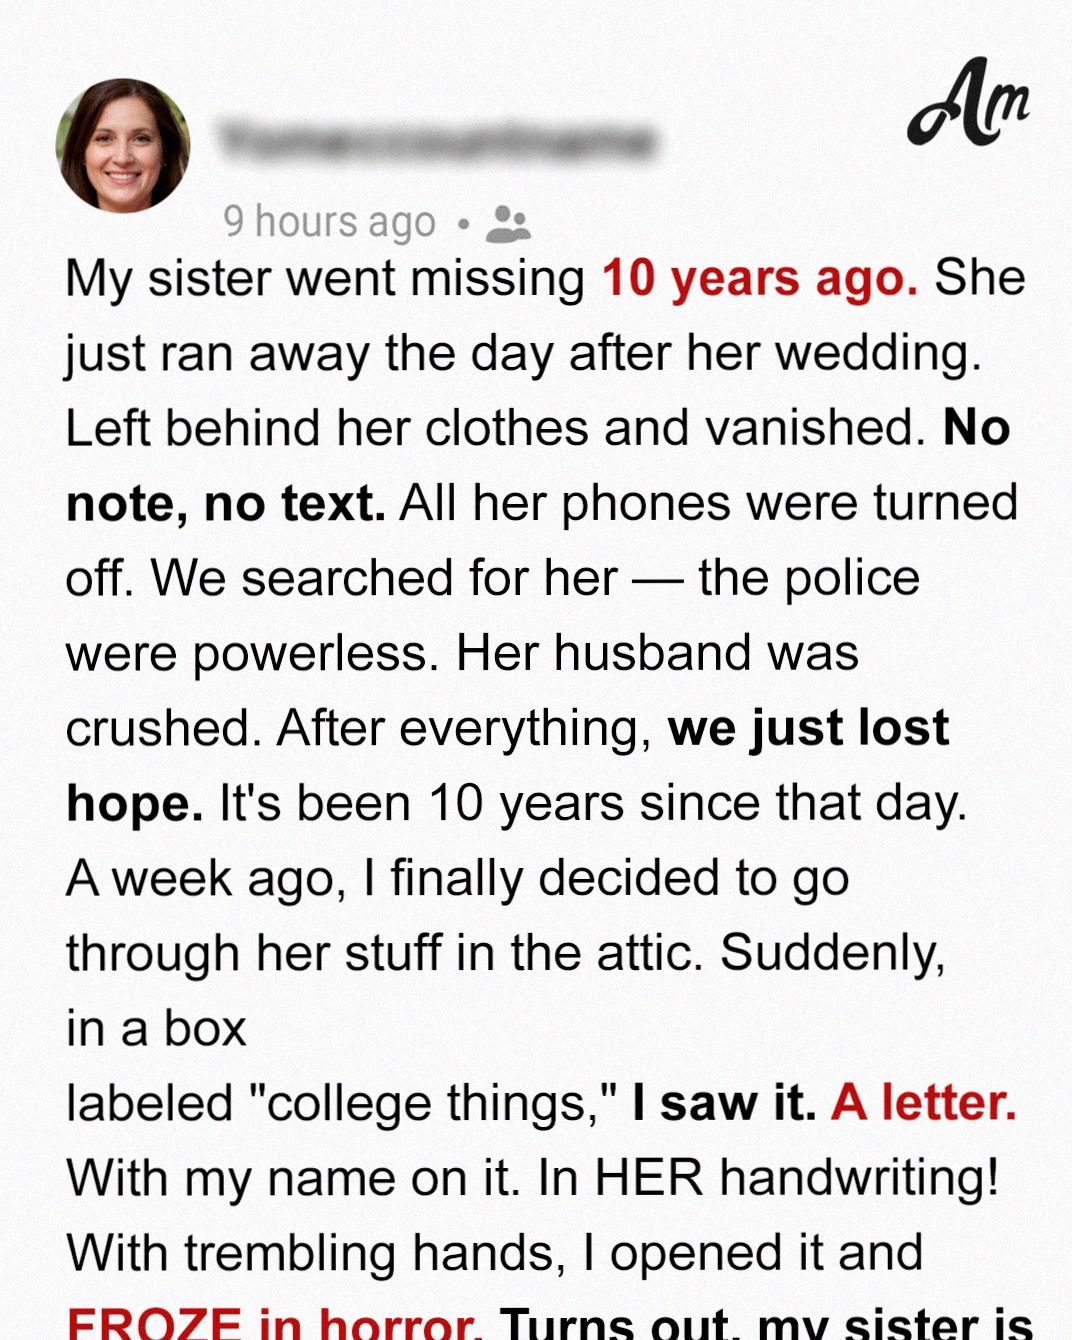The width and height of the screenshot is (1072, 1340).
Task: Open the blurred account name
Action: pos(436,140)
